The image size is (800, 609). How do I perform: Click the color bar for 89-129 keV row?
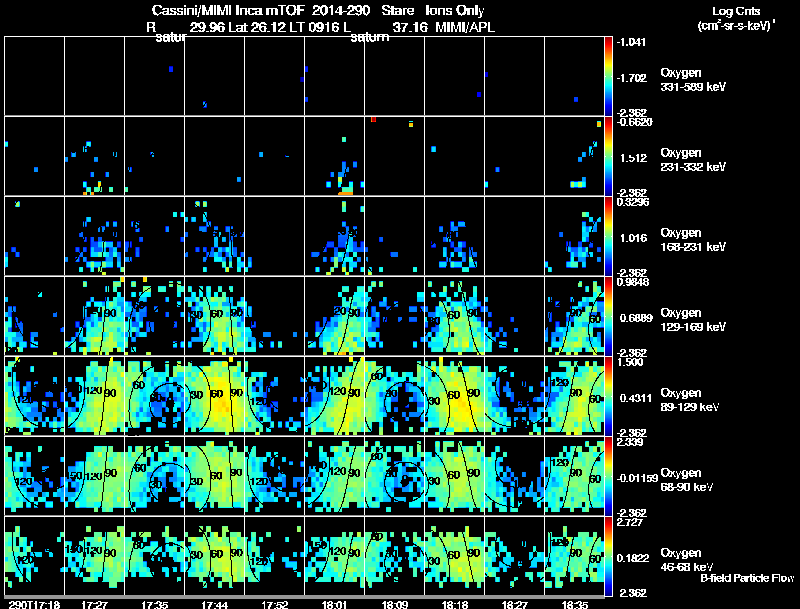coord(608,396)
